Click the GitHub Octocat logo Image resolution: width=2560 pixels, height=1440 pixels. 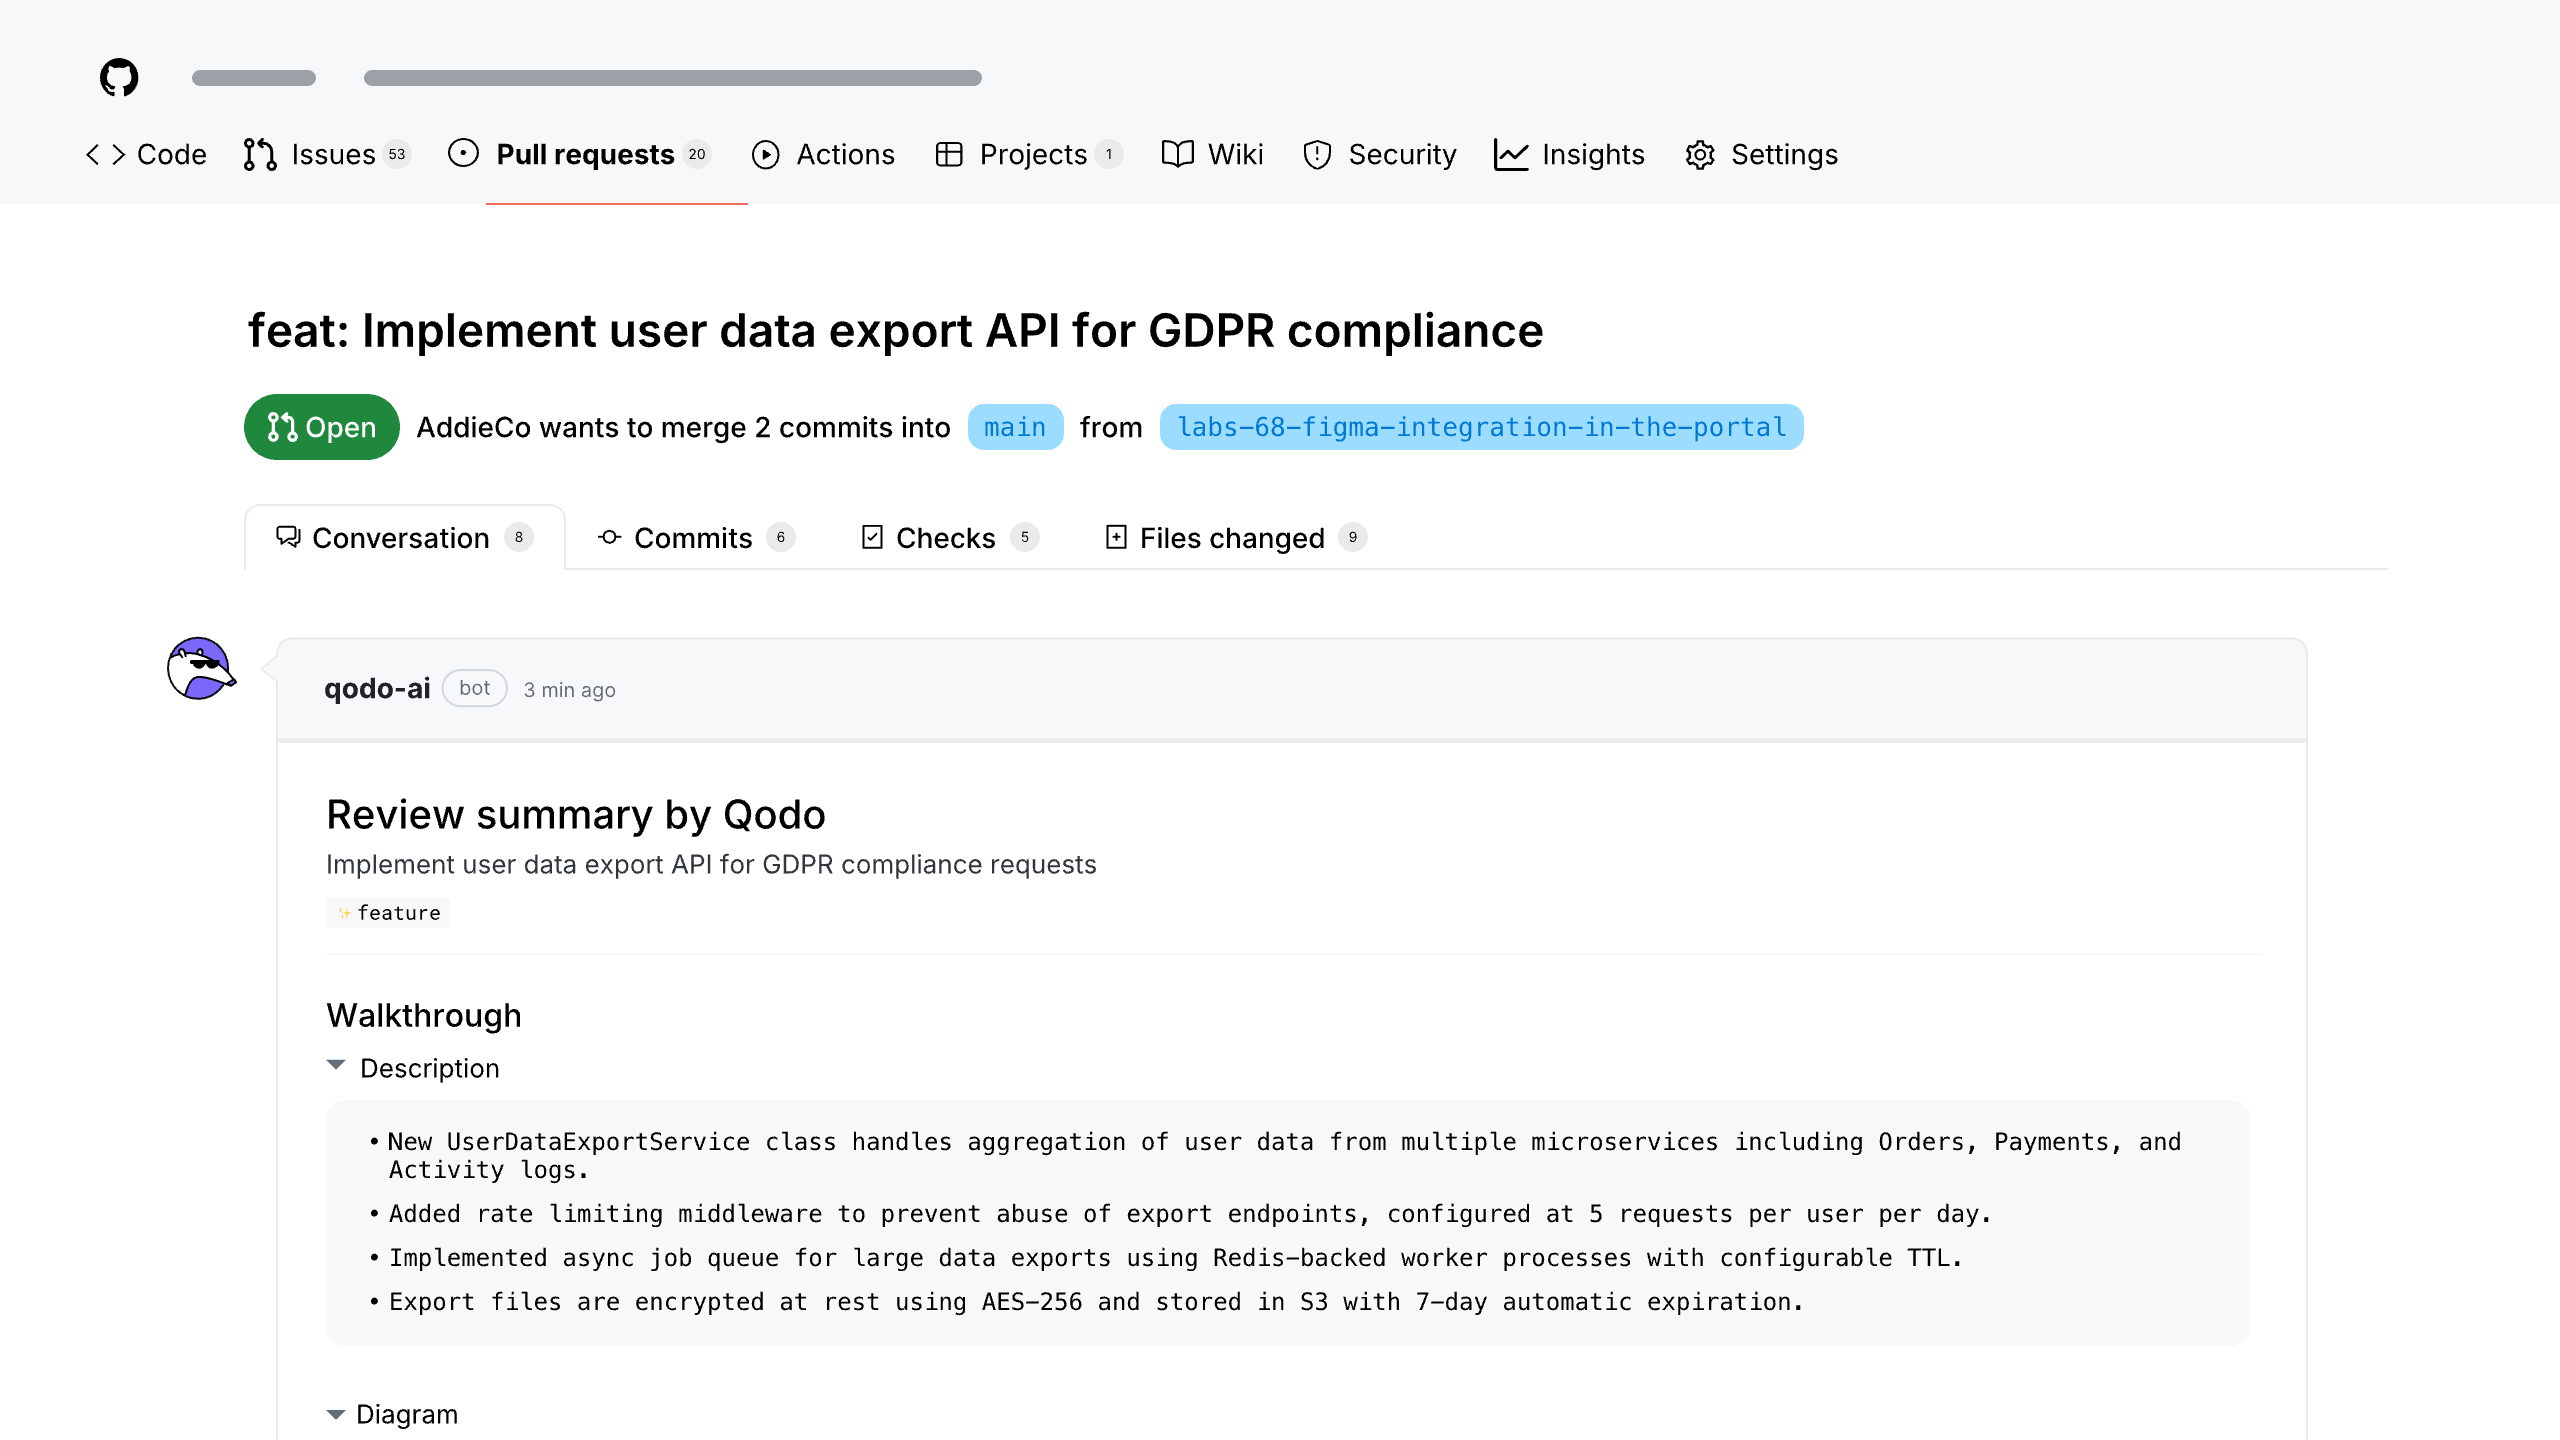(x=119, y=77)
